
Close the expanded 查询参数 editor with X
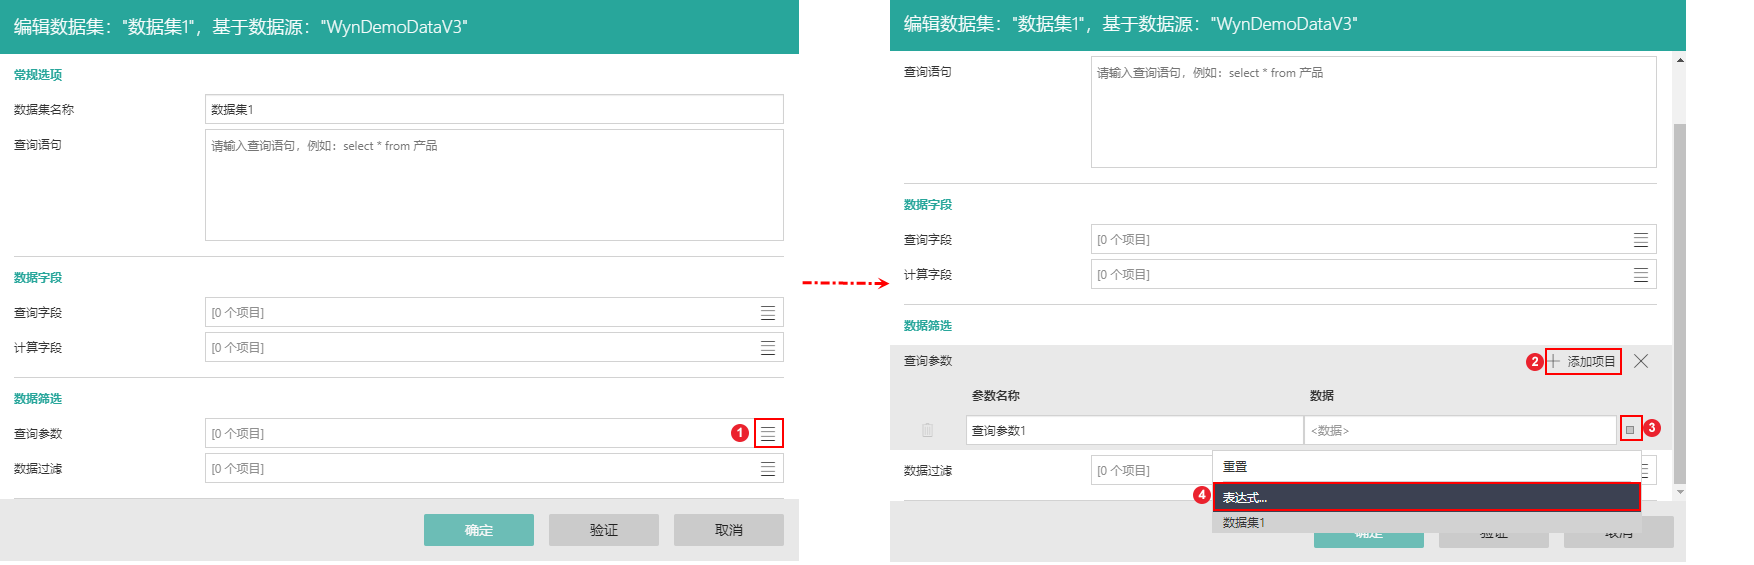(x=1641, y=361)
